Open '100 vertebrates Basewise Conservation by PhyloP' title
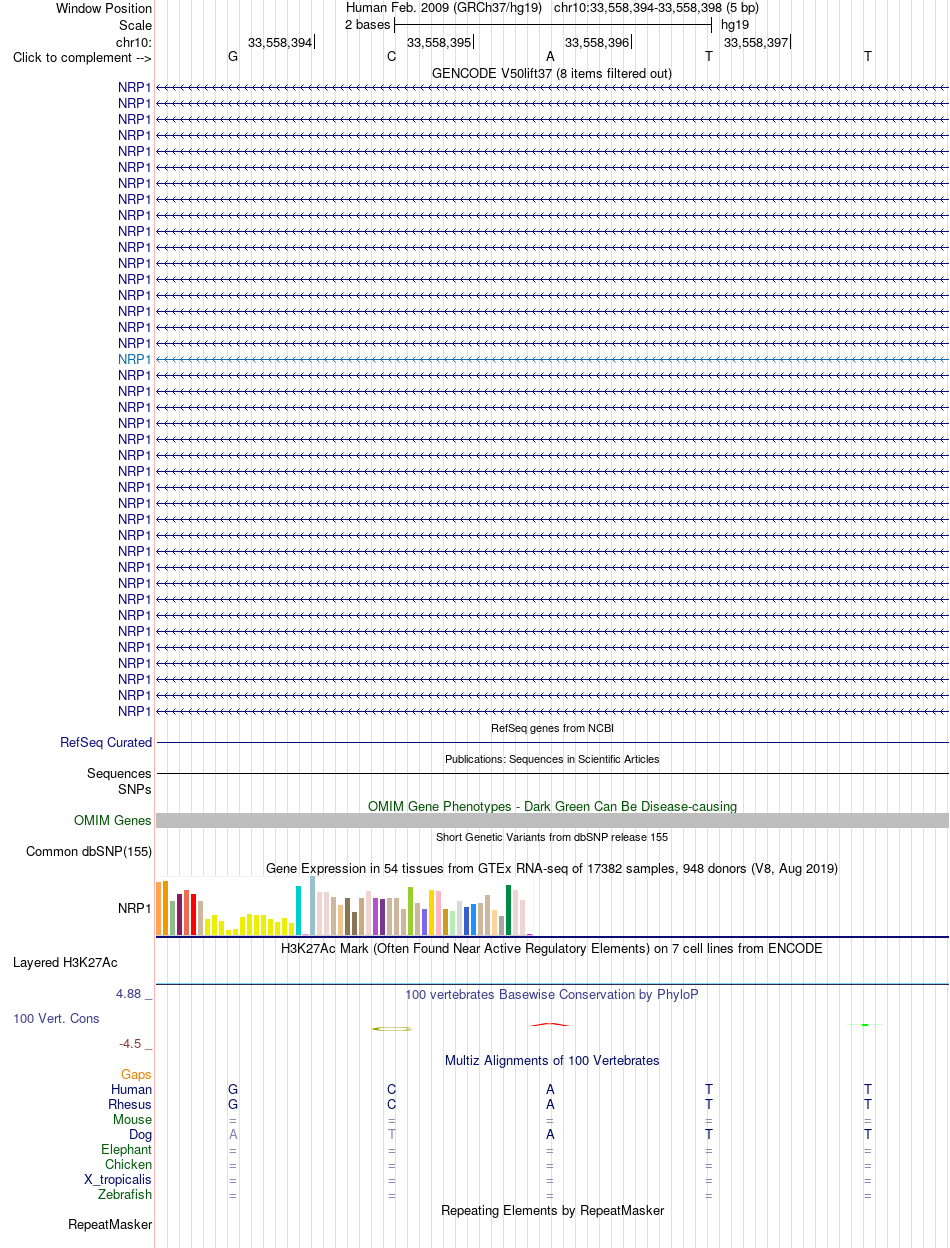 pos(552,995)
